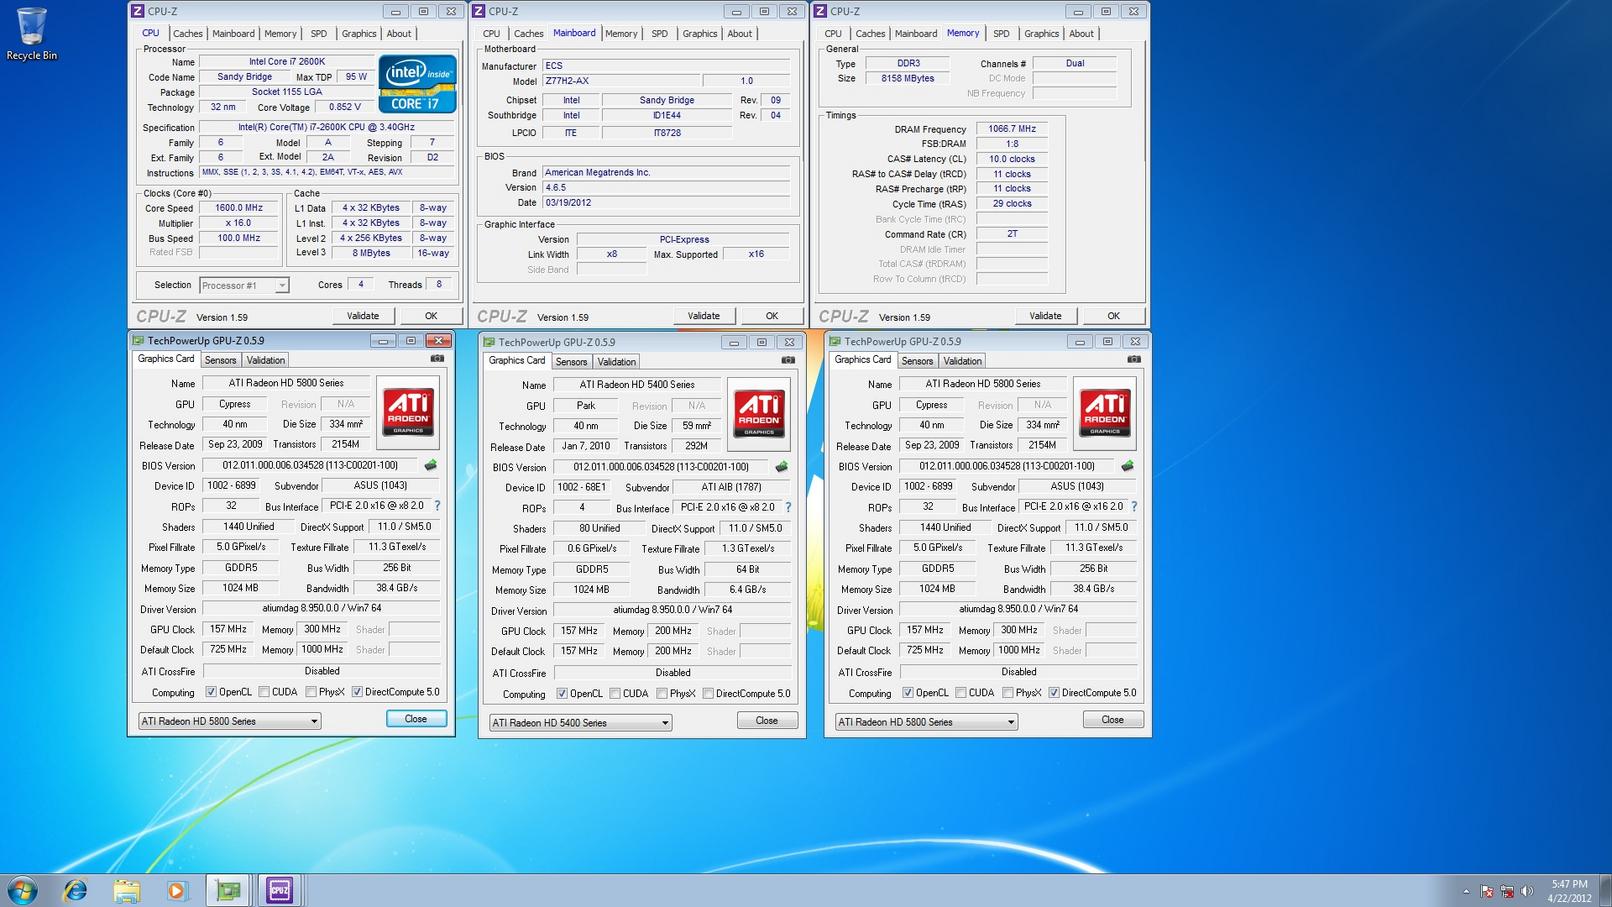The width and height of the screenshot is (1612, 907).
Task: Click the BIOS save chip icon in HD 5400 GPU-Z window
Action: click(x=781, y=467)
